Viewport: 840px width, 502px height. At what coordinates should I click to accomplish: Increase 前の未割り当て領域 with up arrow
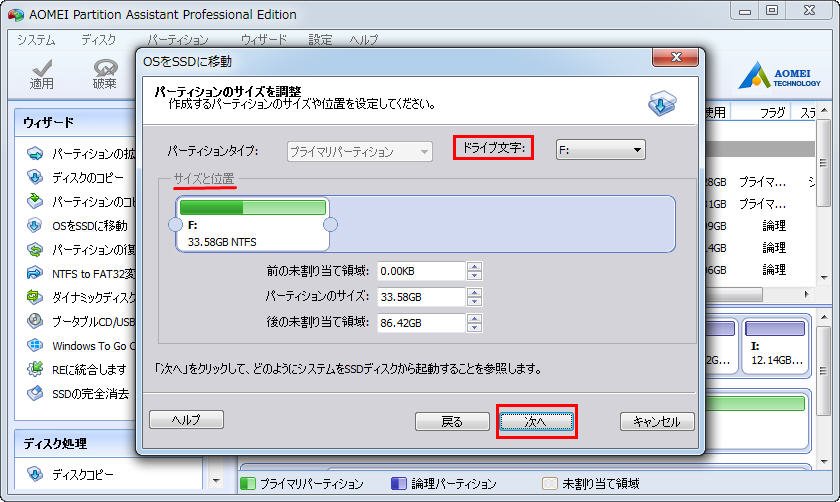click(474, 266)
